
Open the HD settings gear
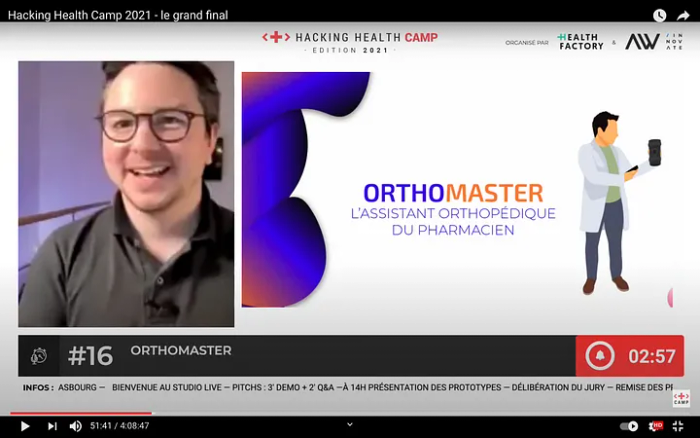click(x=655, y=426)
